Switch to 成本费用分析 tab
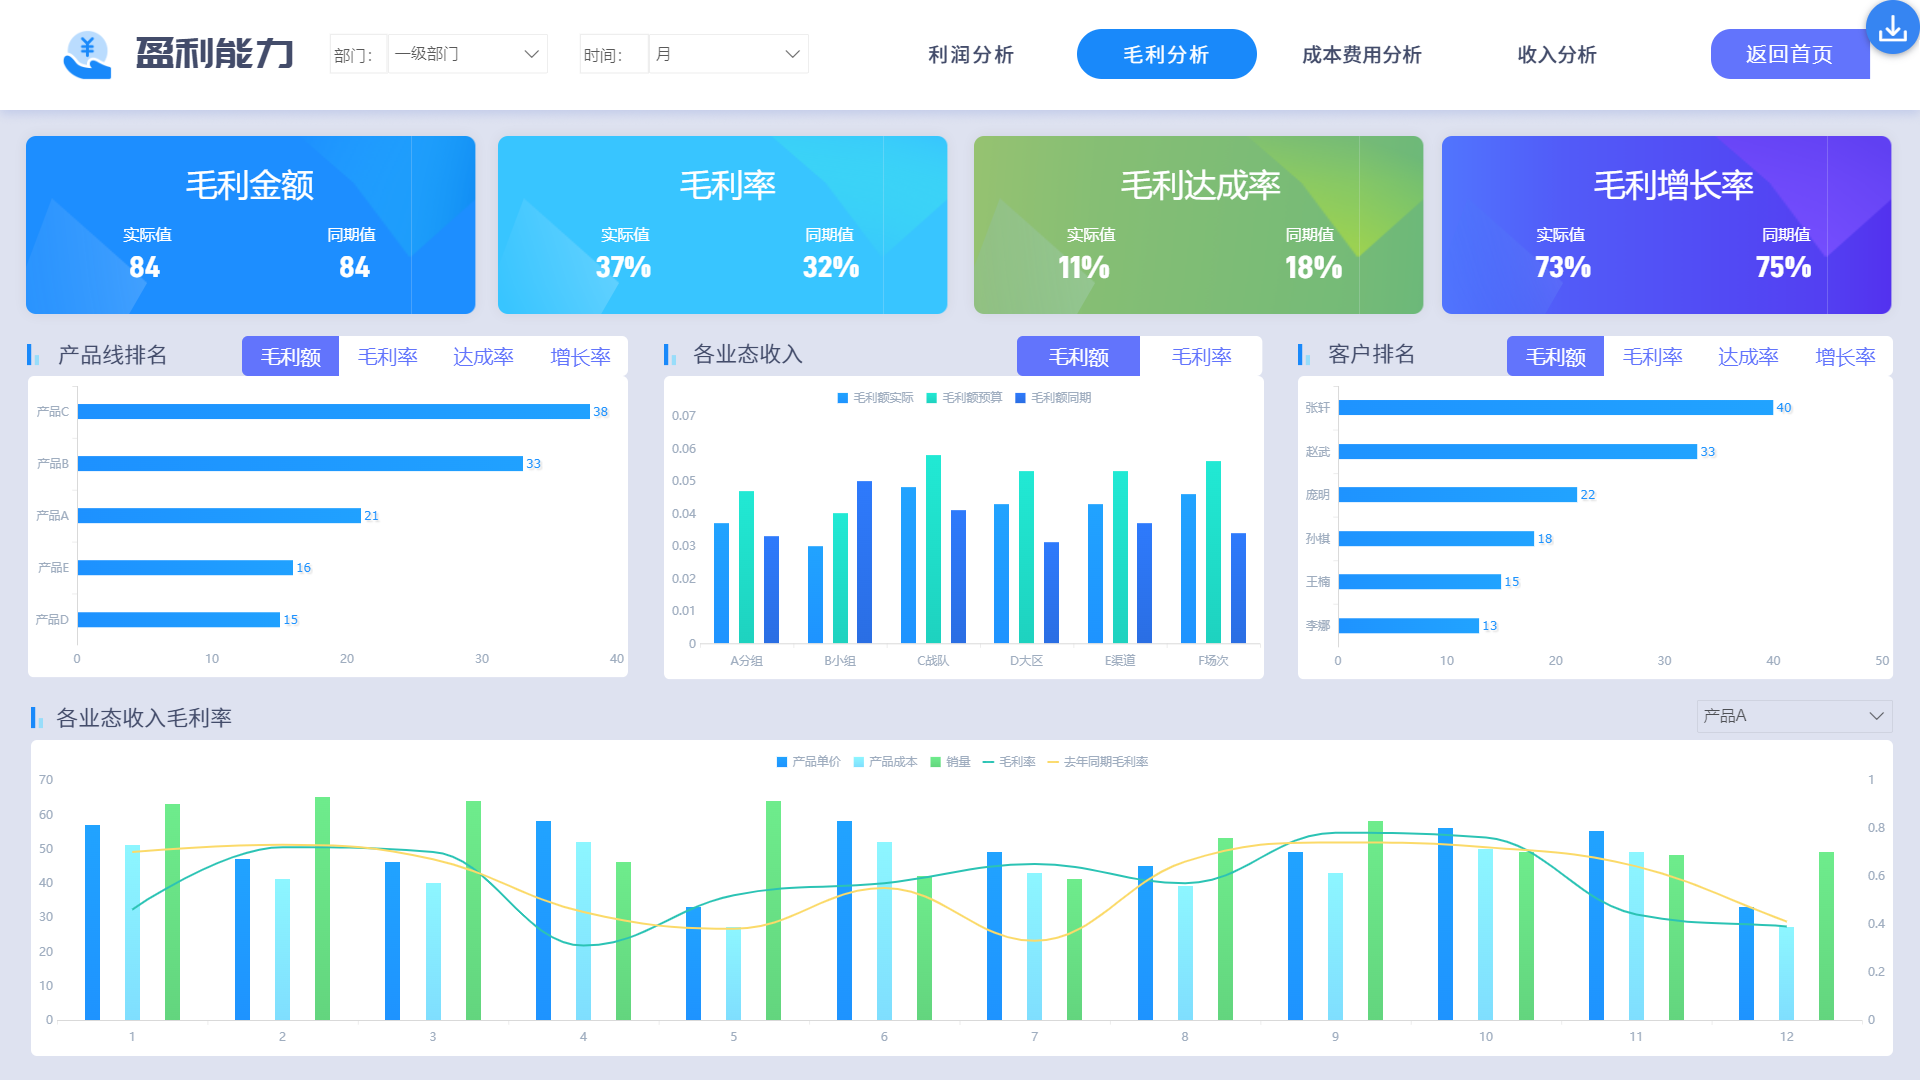 (1361, 55)
